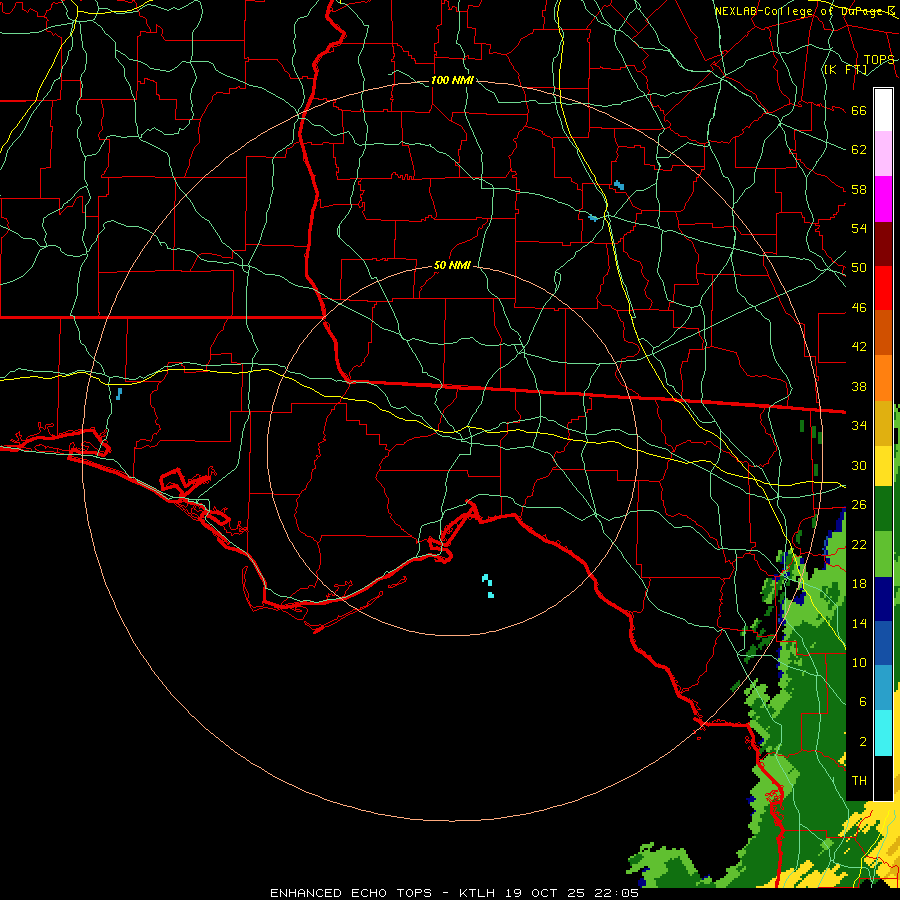
Task: Click the legend value "46"
Action: pyautogui.click(x=859, y=308)
